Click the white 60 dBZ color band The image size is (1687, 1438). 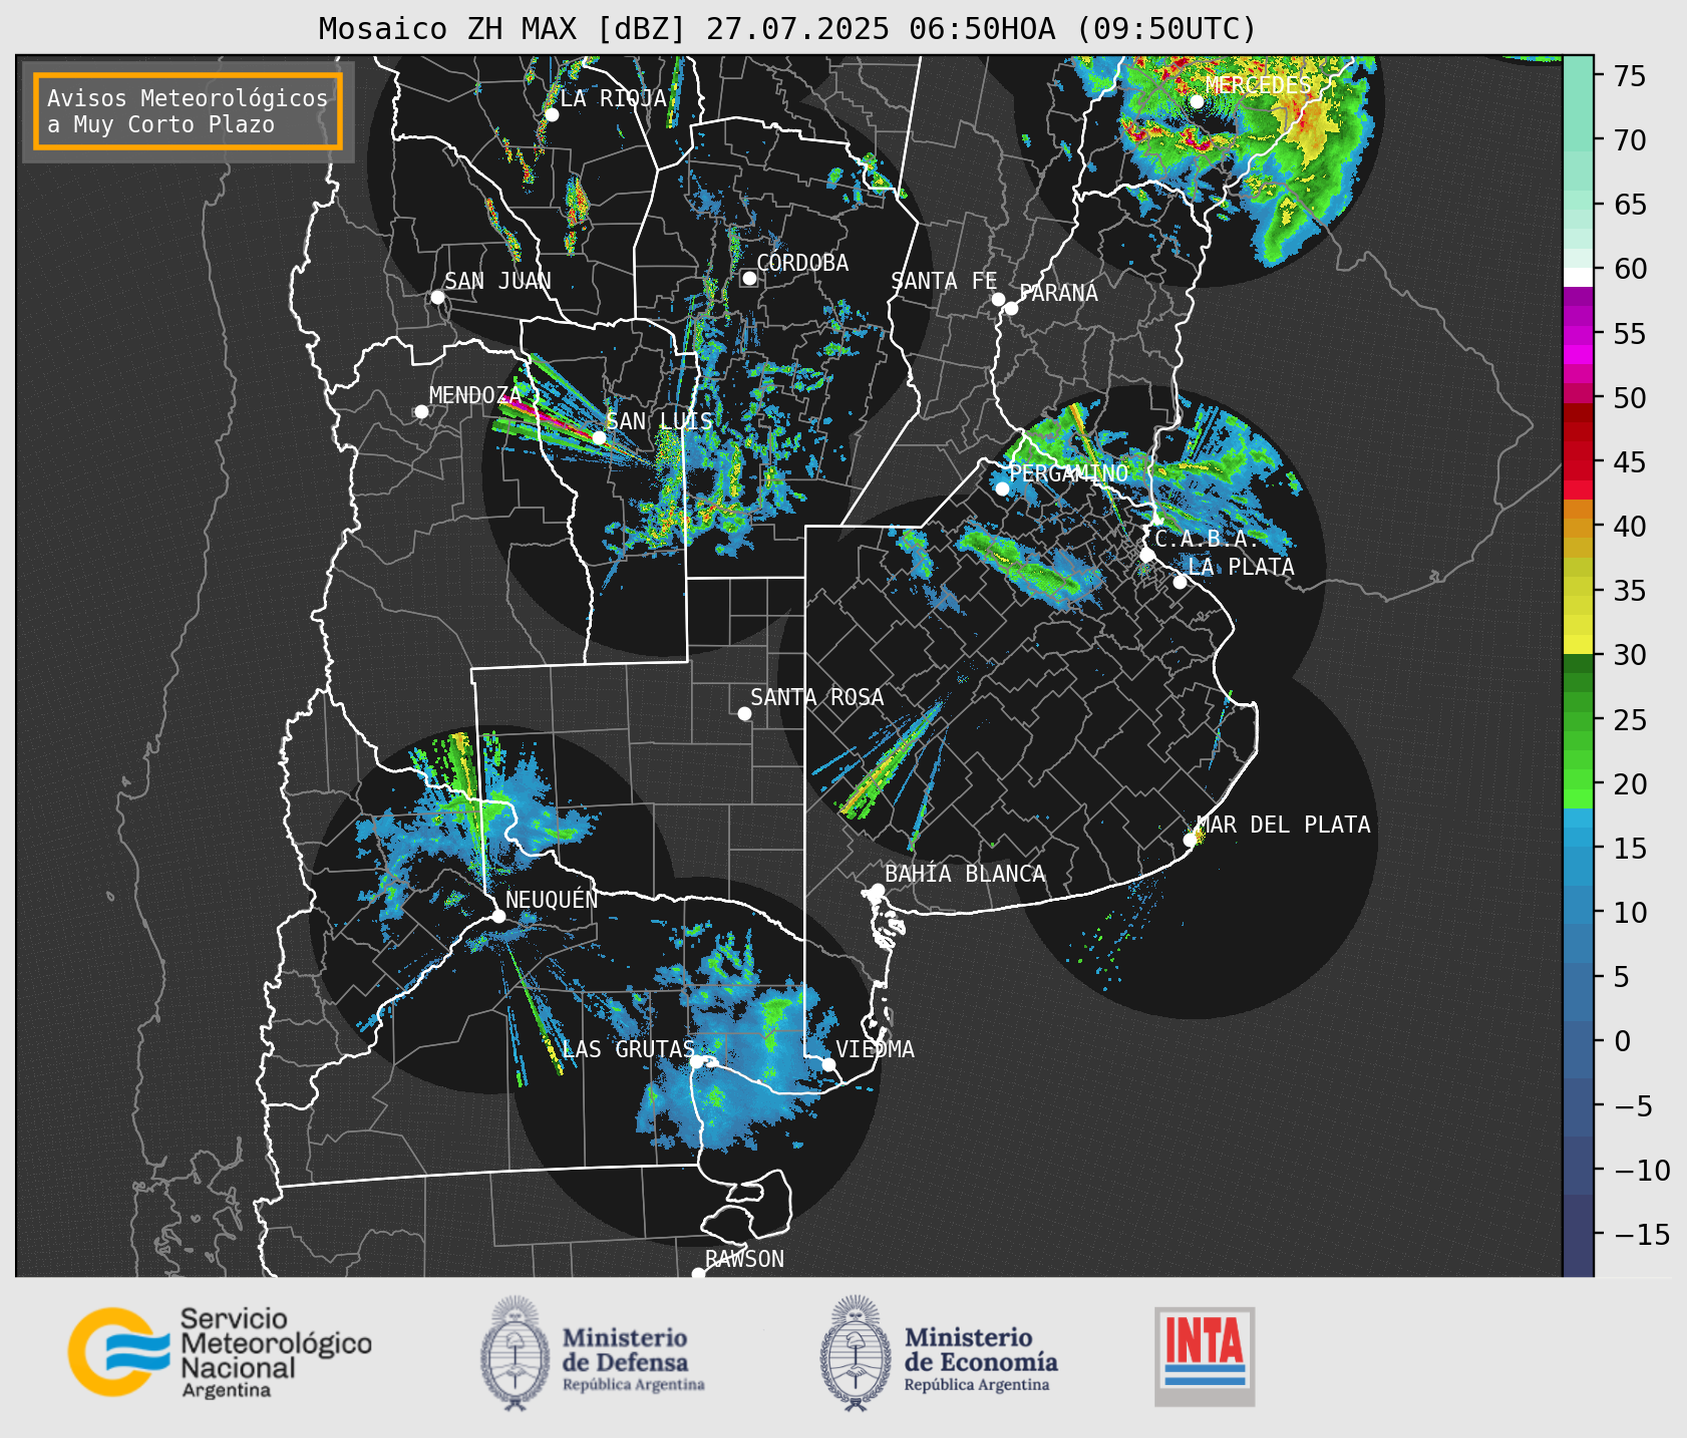(1578, 277)
